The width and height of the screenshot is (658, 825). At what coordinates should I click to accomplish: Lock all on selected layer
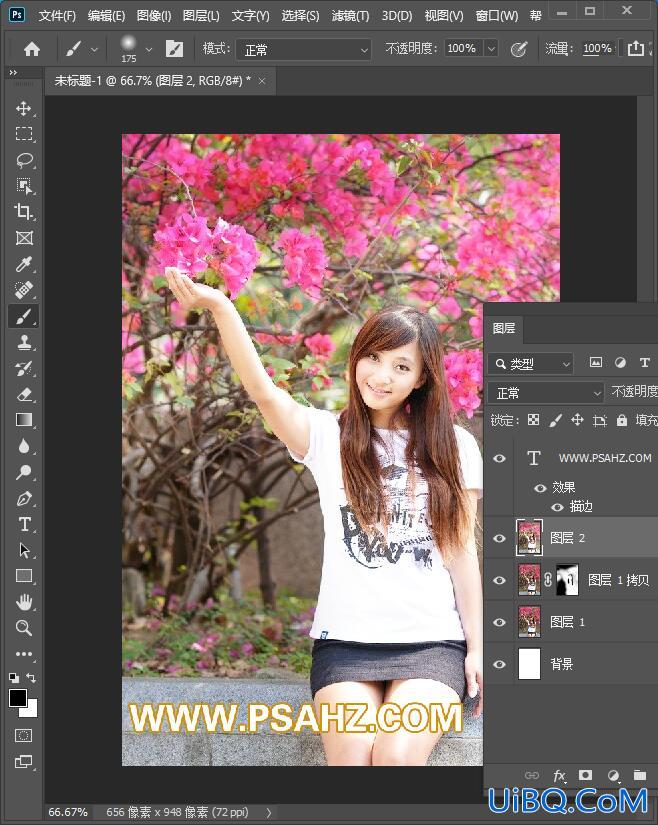pyautogui.click(x=622, y=420)
